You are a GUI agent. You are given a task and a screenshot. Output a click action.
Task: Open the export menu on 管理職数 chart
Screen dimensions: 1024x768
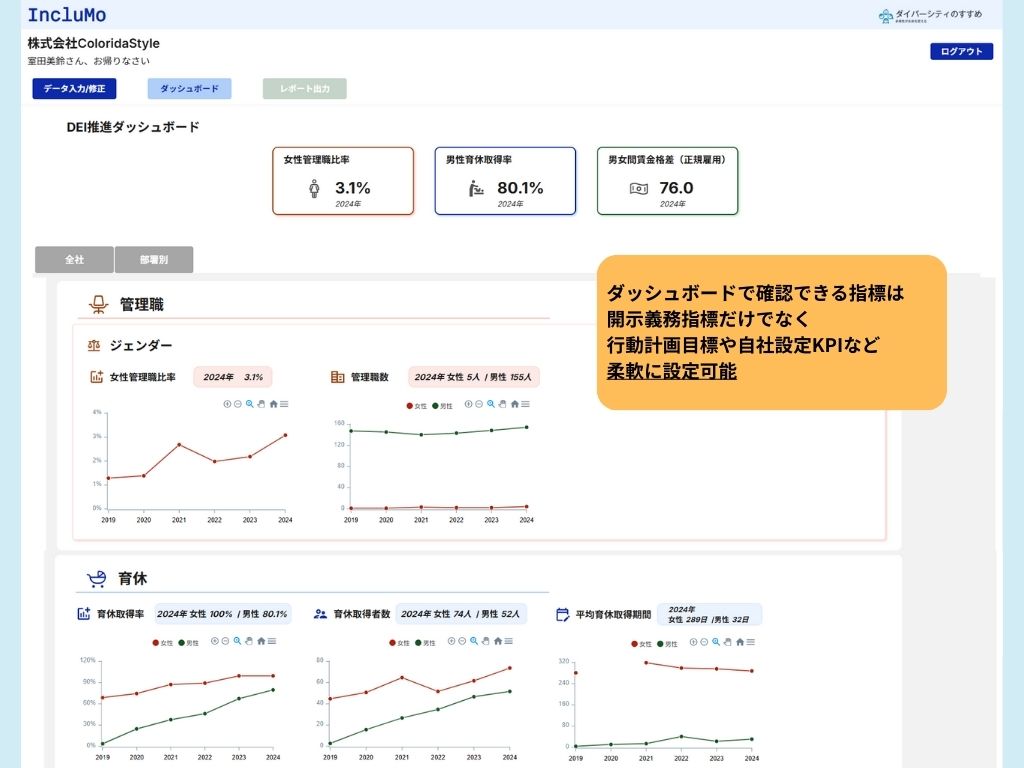(525, 404)
